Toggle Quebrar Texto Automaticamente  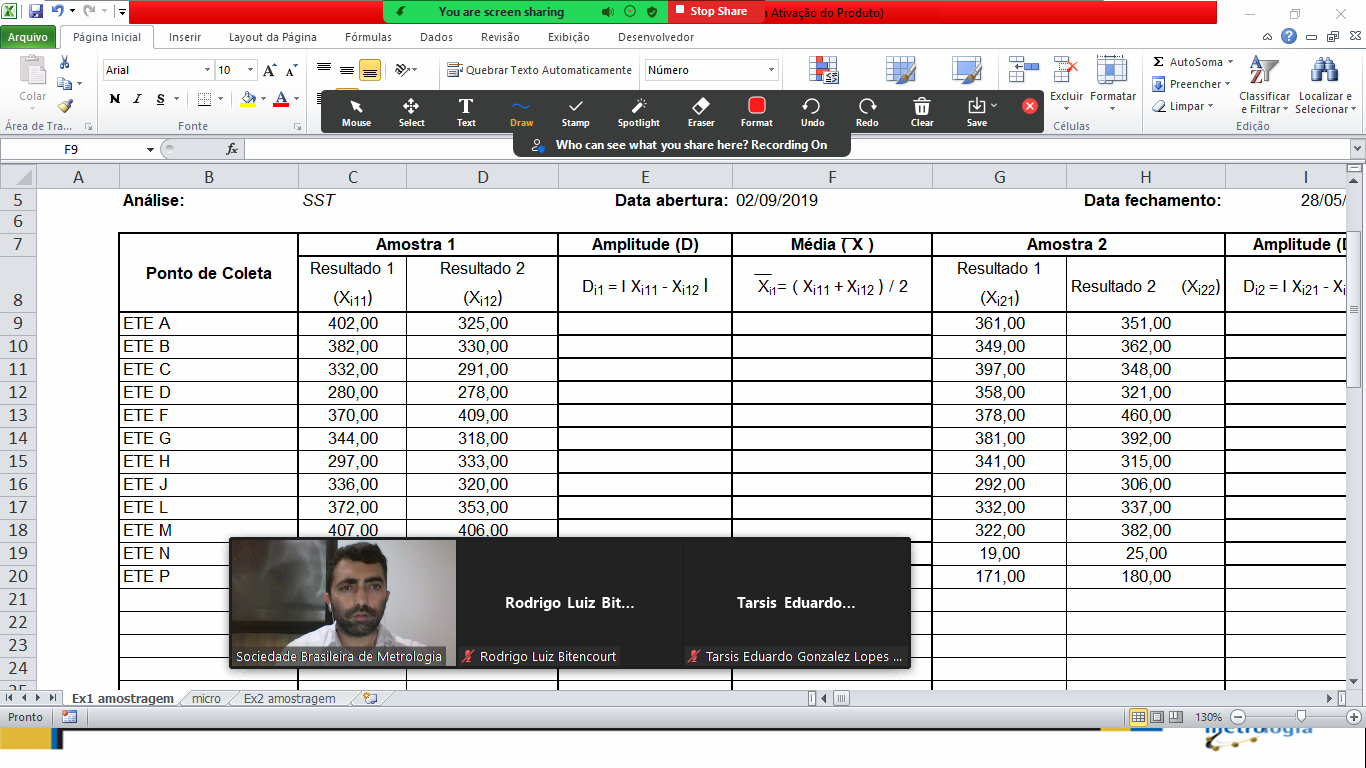539,70
